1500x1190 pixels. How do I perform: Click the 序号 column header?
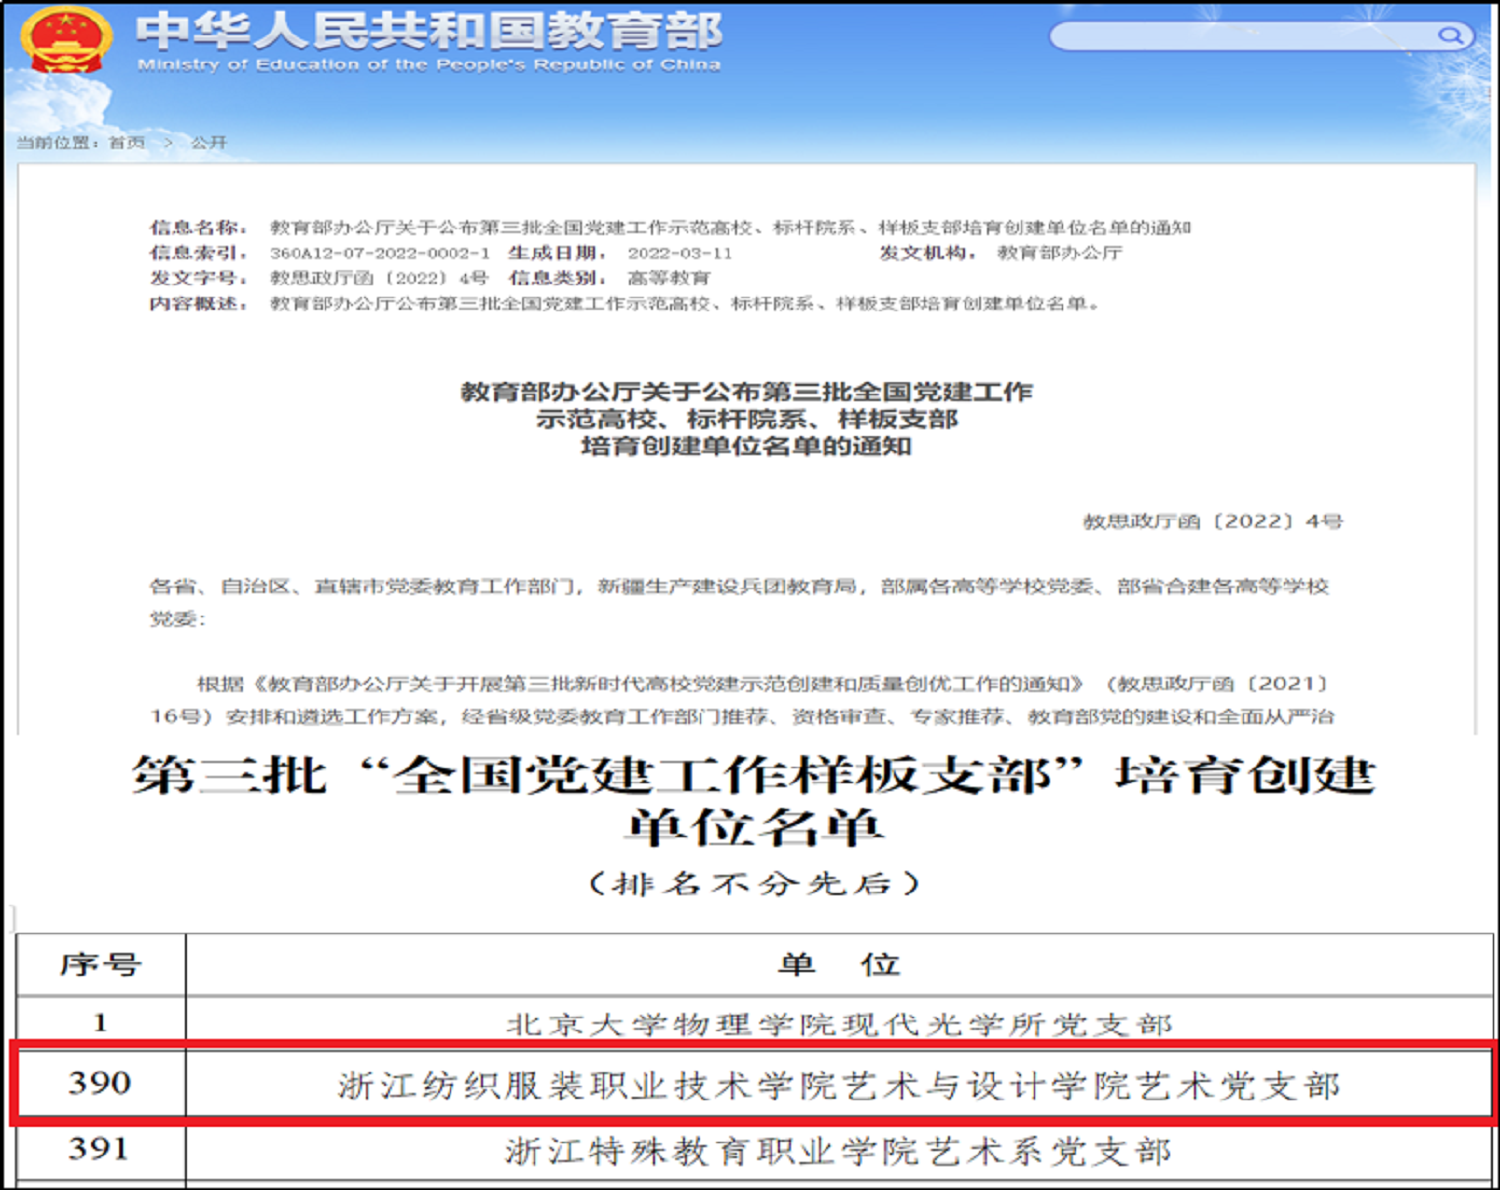pos(100,965)
